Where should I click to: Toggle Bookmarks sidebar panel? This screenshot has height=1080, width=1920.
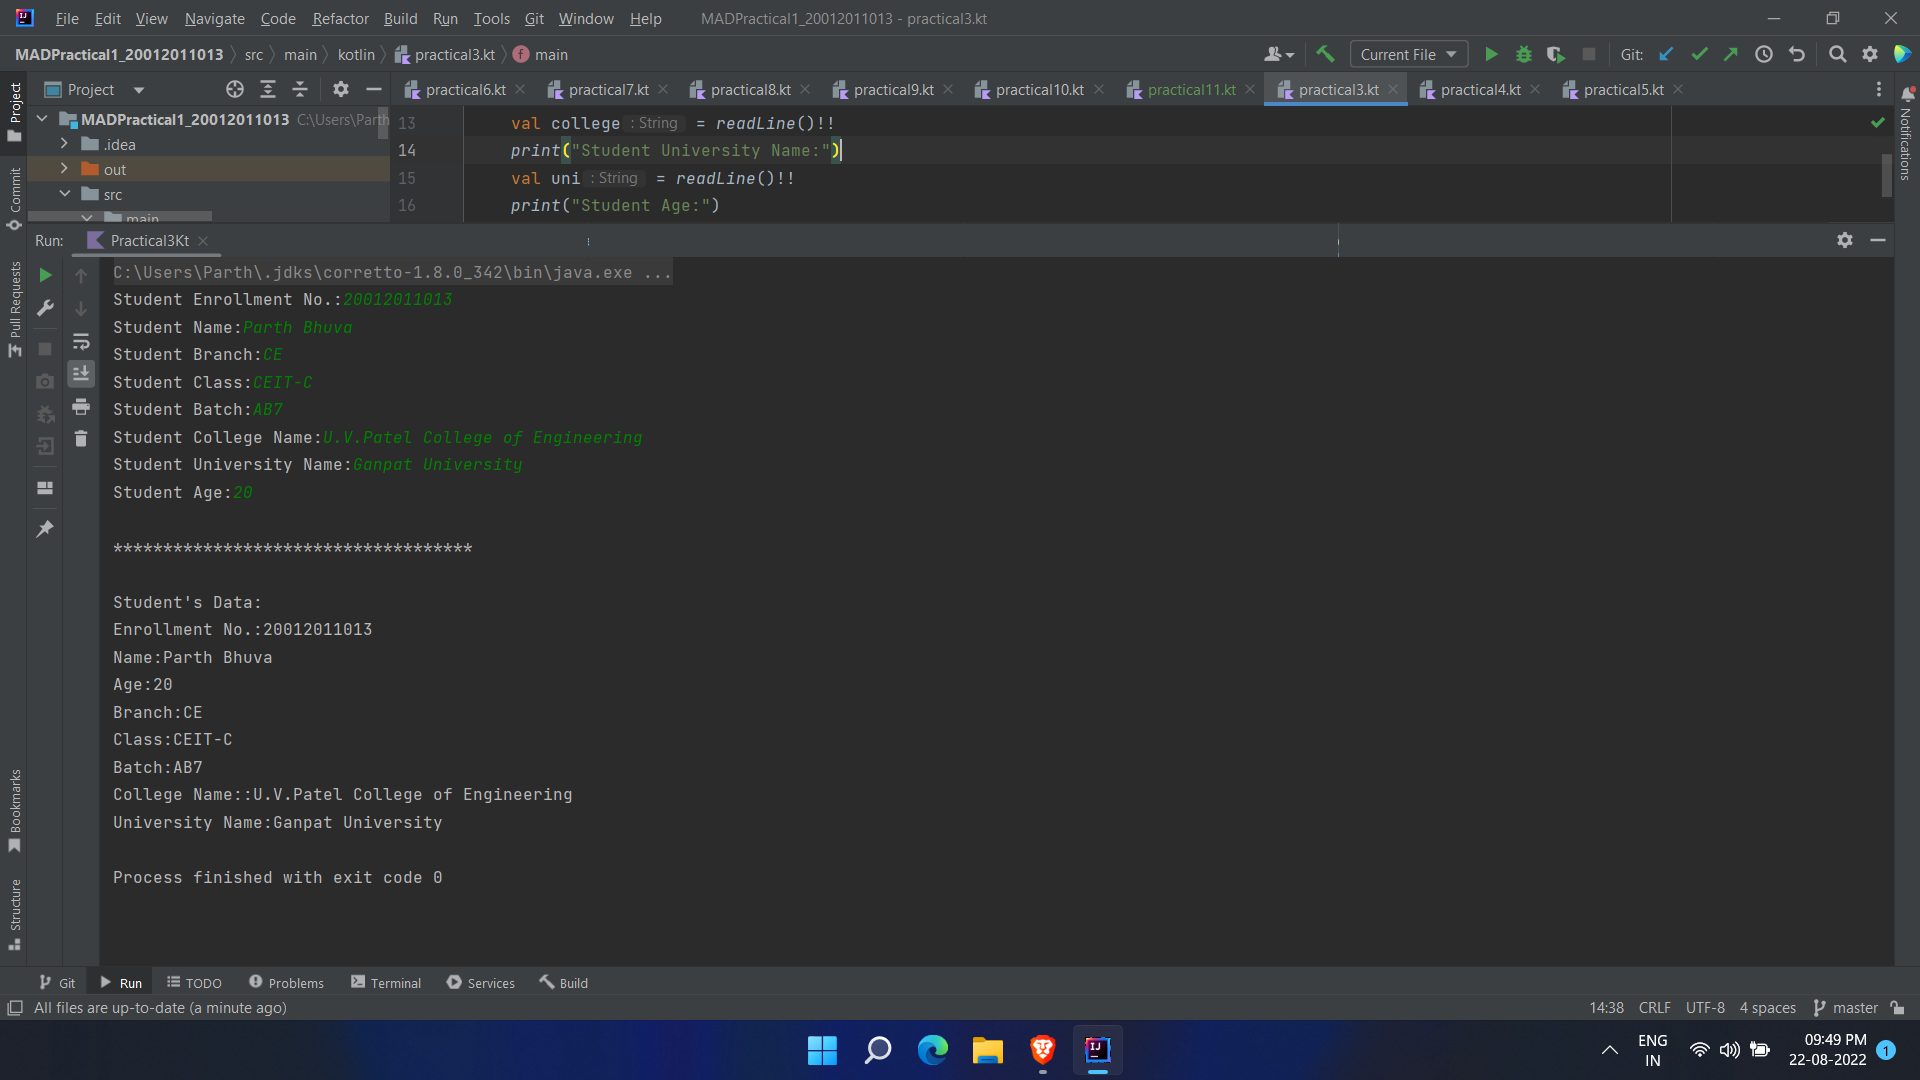[x=14, y=811]
